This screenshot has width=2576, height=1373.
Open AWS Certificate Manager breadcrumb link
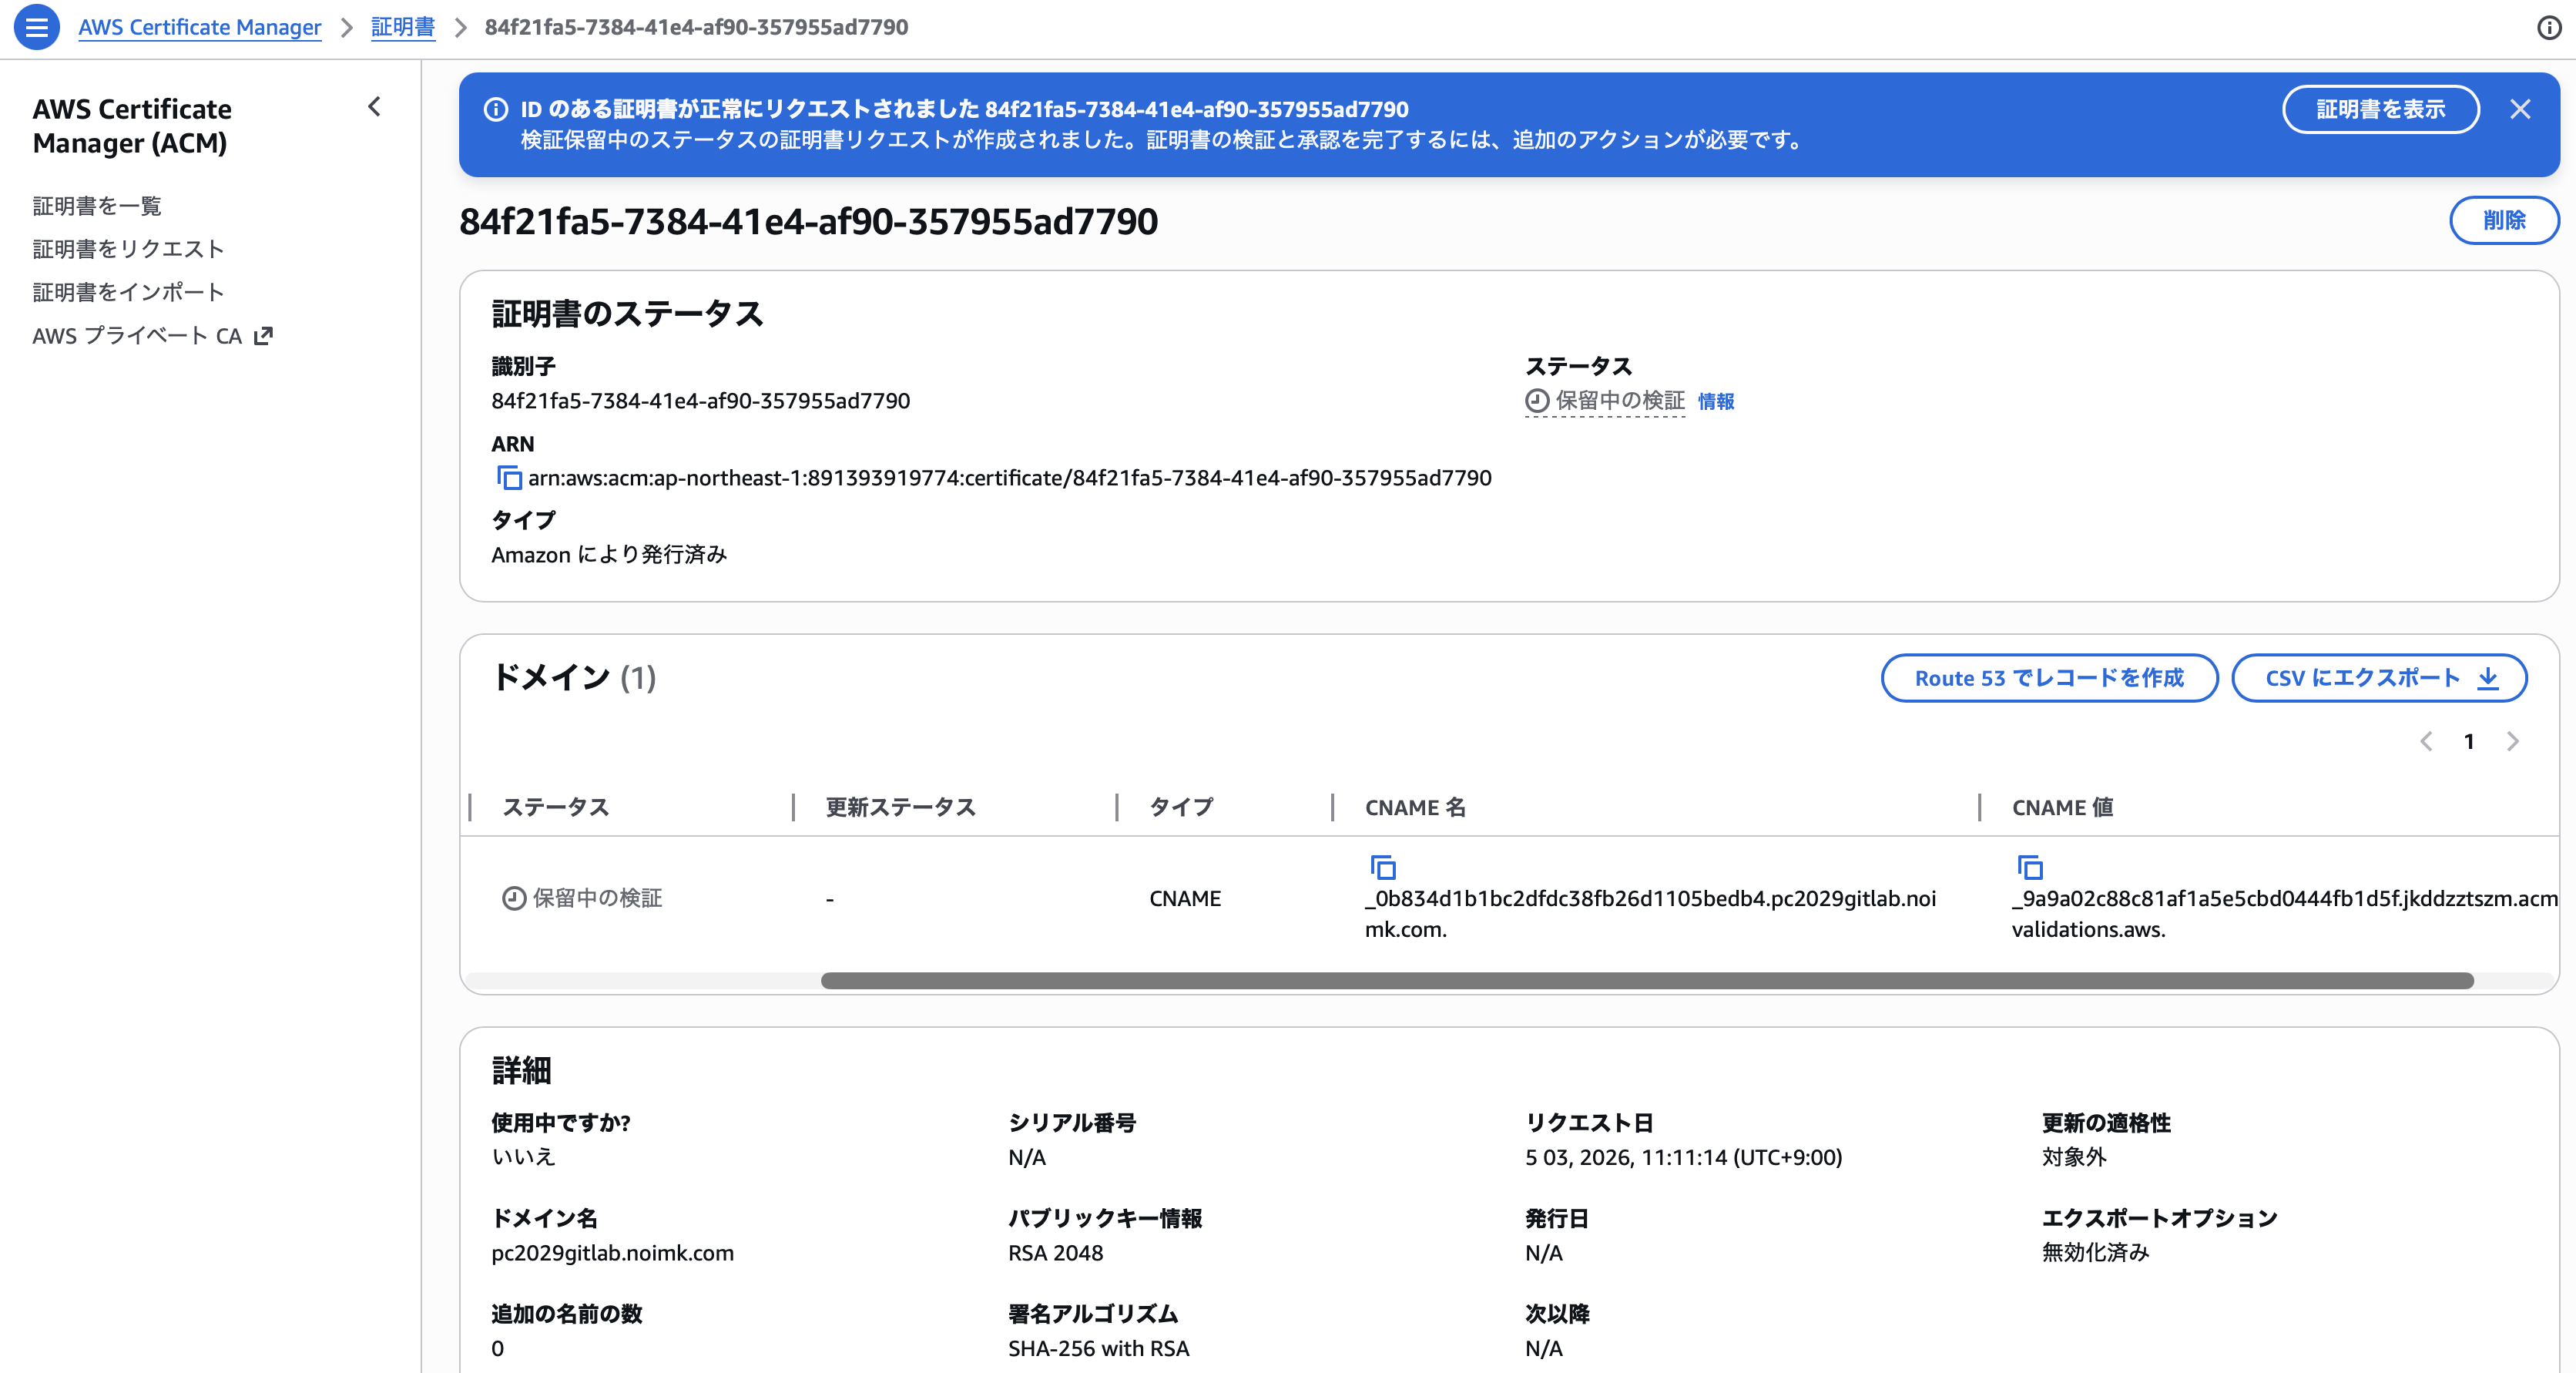click(x=200, y=27)
